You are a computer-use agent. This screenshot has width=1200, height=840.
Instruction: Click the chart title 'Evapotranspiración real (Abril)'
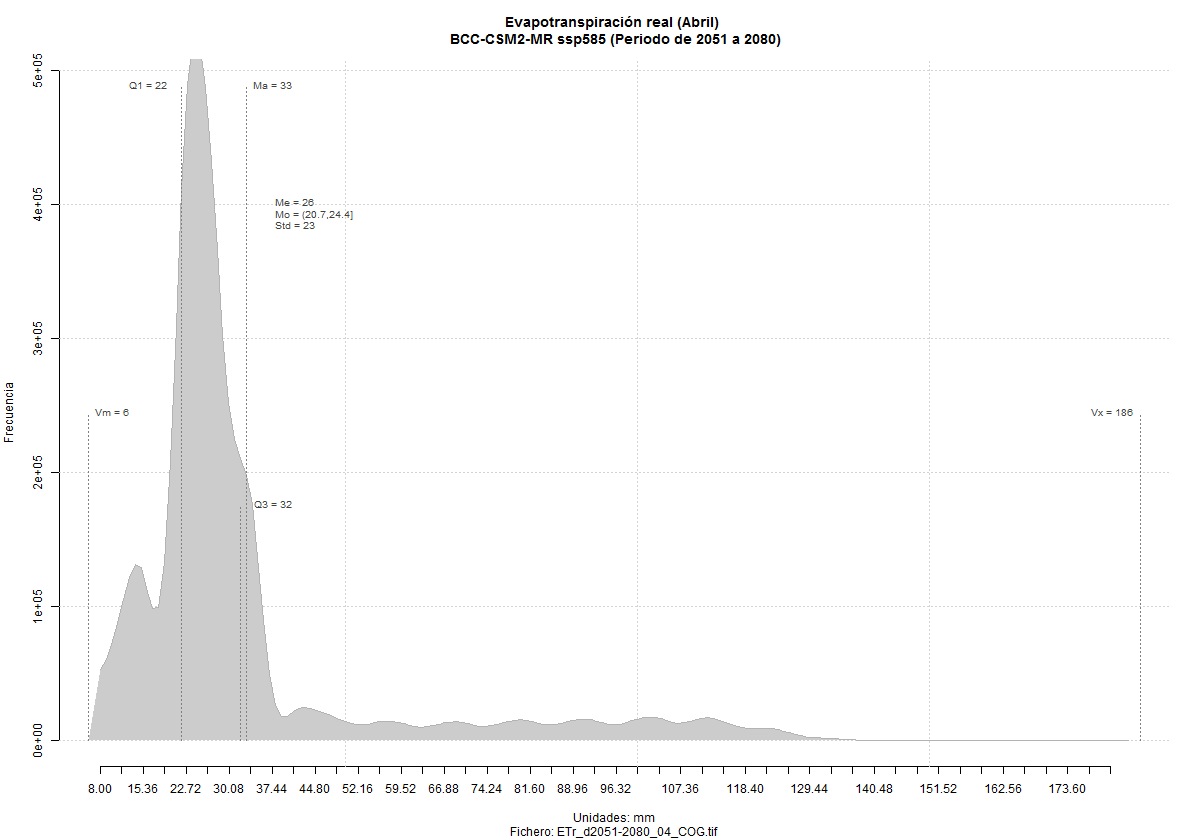click(612, 22)
